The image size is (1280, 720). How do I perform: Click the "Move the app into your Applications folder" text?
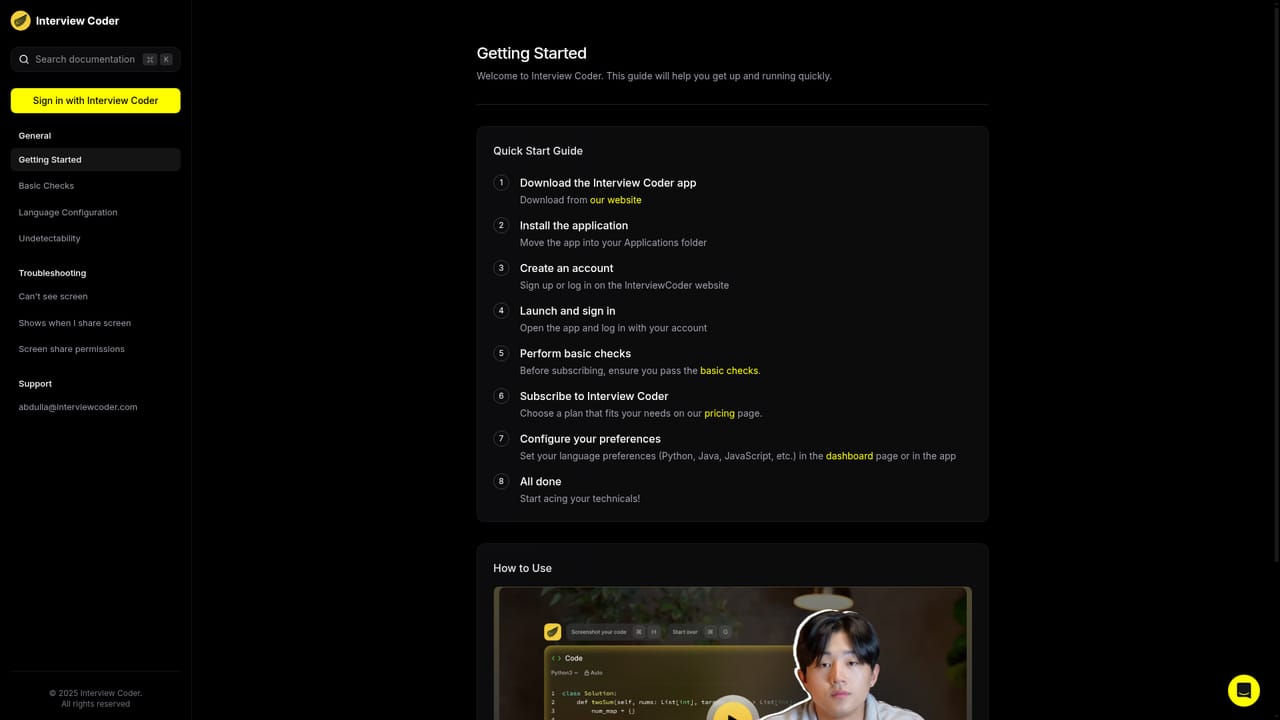tap(613, 243)
